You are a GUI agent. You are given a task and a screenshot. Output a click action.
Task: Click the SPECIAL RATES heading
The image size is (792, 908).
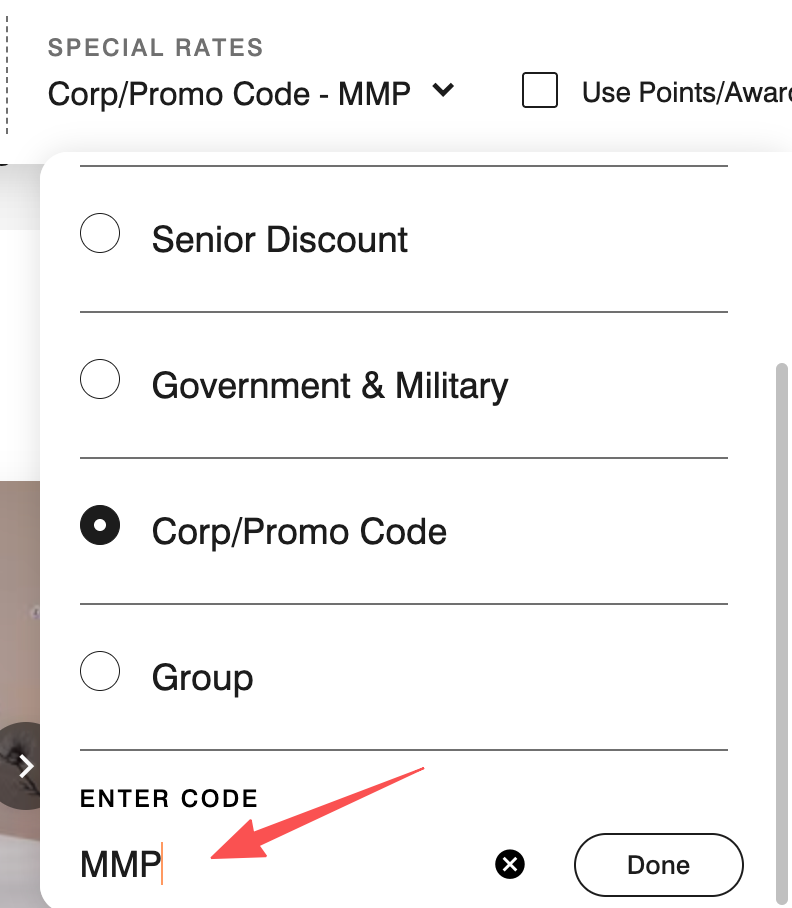click(156, 47)
